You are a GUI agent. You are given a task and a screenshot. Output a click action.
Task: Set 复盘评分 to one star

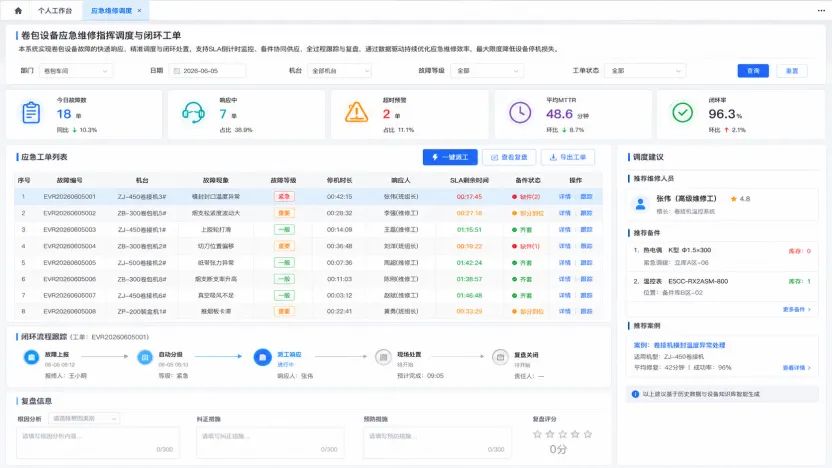537,434
